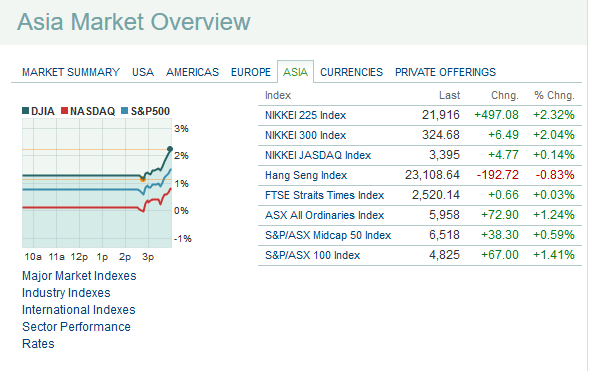Go to the Europe tab

pos(251,72)
